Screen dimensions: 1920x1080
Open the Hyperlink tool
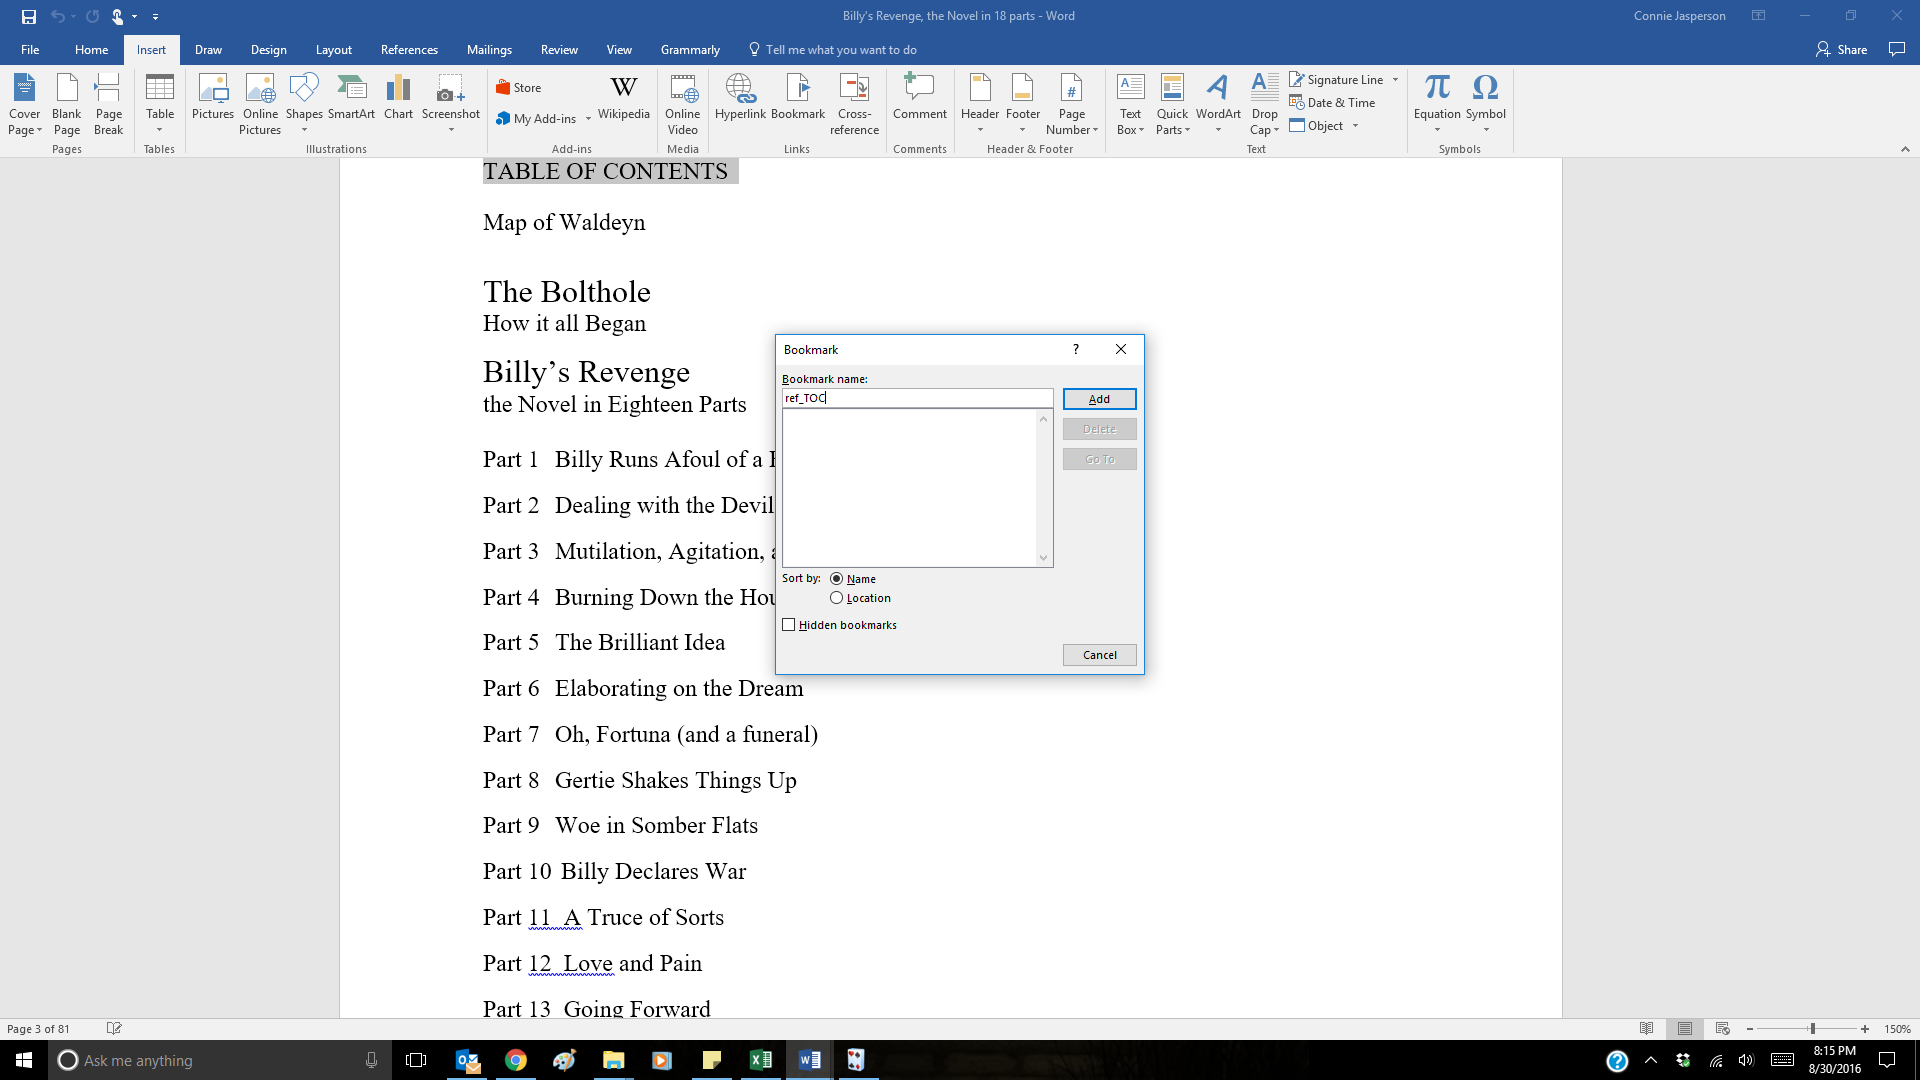coord(740,98)
